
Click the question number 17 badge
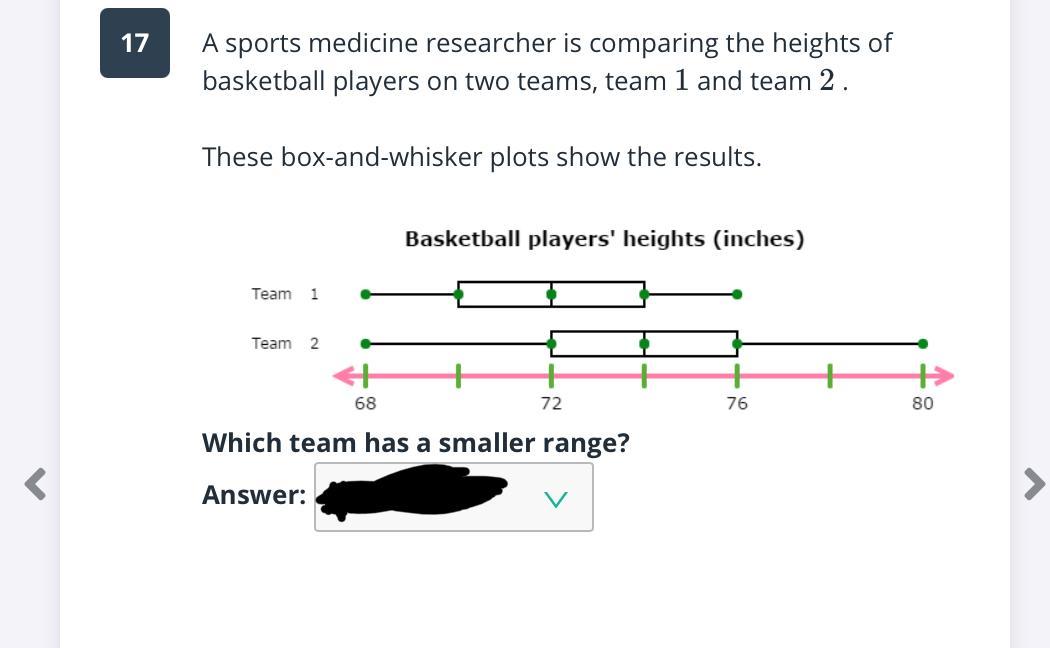(135, 43)
